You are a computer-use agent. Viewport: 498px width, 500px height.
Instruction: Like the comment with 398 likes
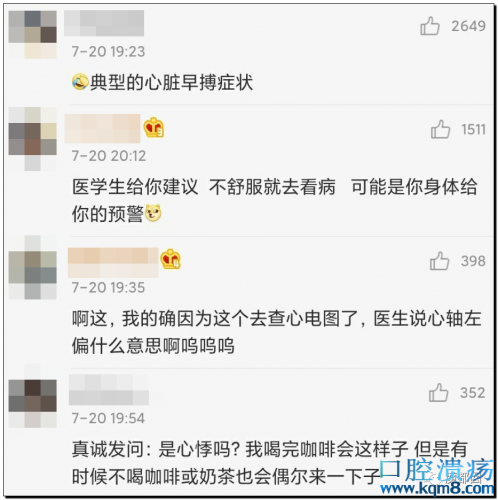[440, 261]
